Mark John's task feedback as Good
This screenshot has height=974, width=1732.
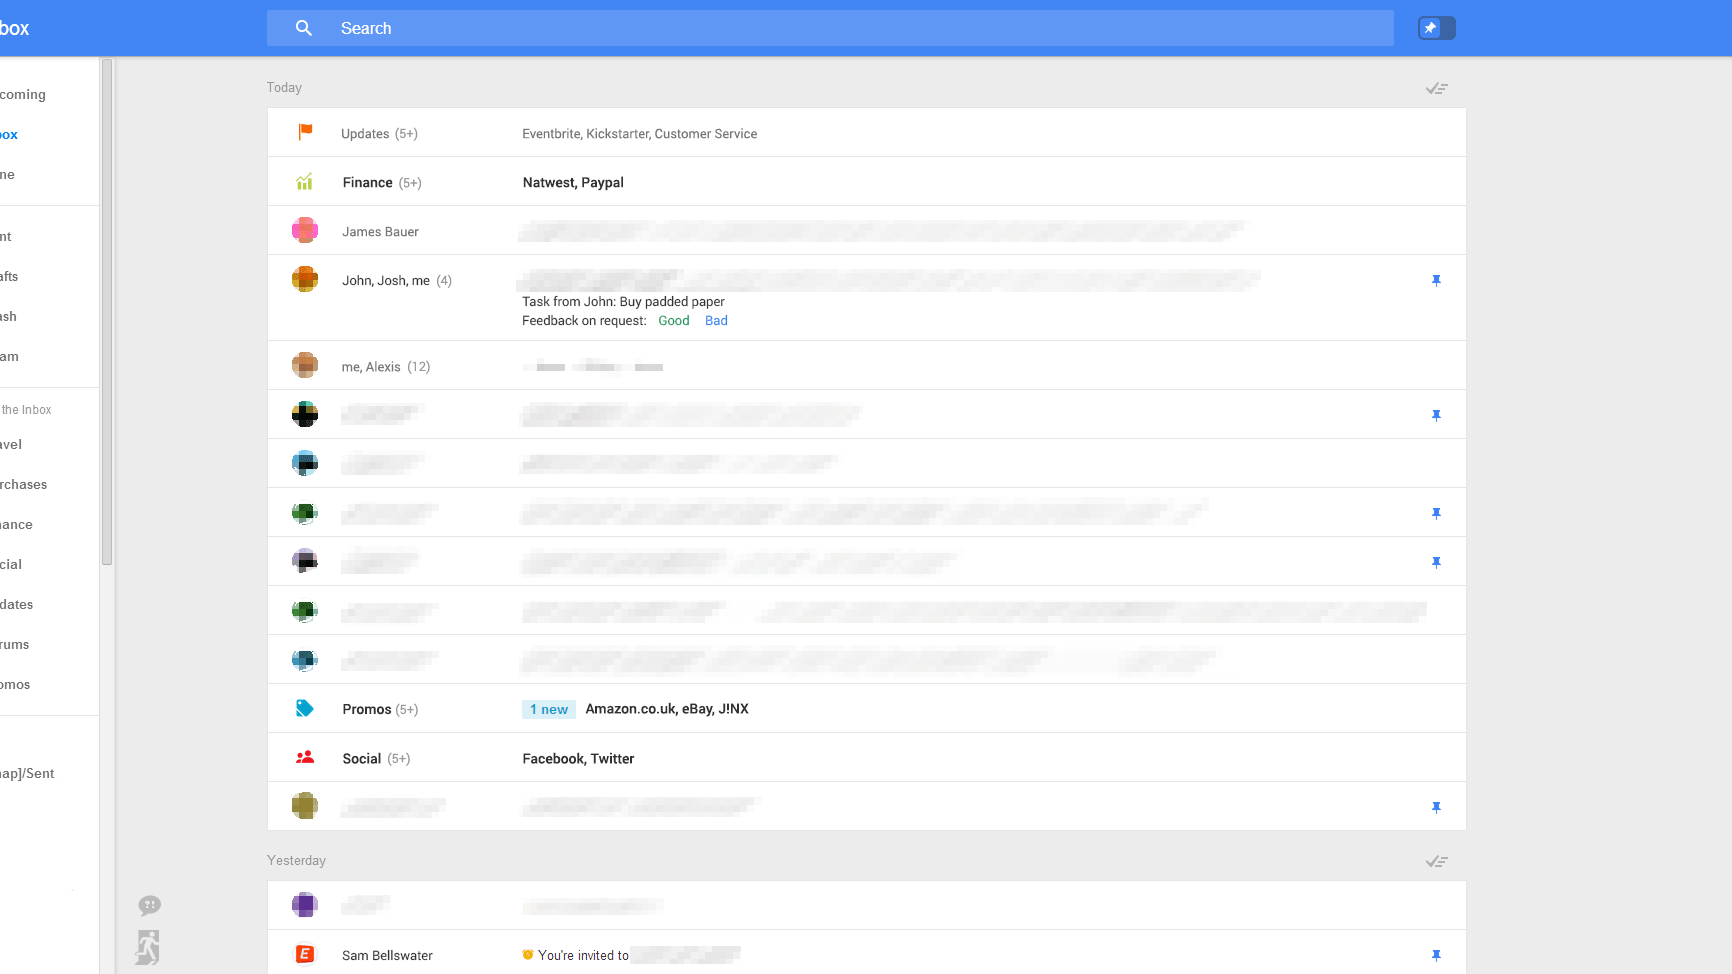tap(673, 320)
